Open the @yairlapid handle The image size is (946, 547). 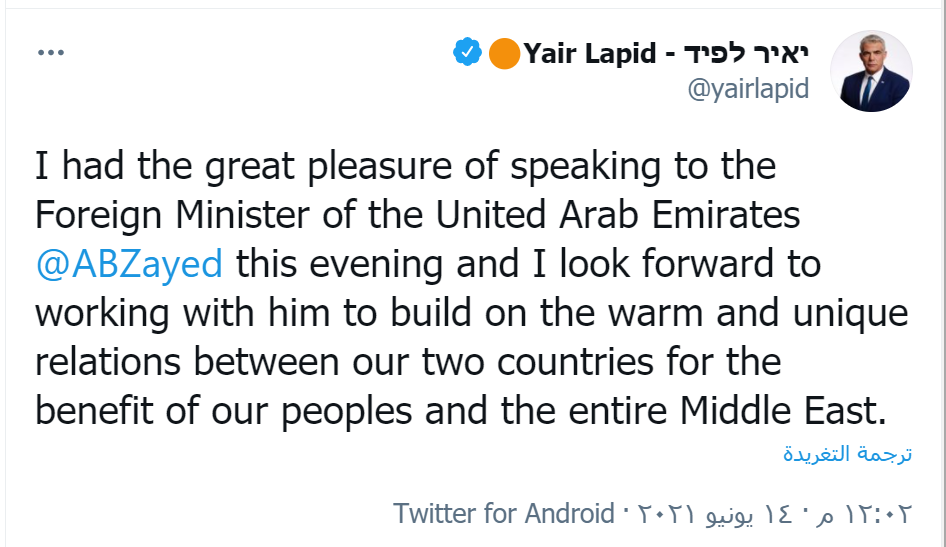tap(748, 90)
